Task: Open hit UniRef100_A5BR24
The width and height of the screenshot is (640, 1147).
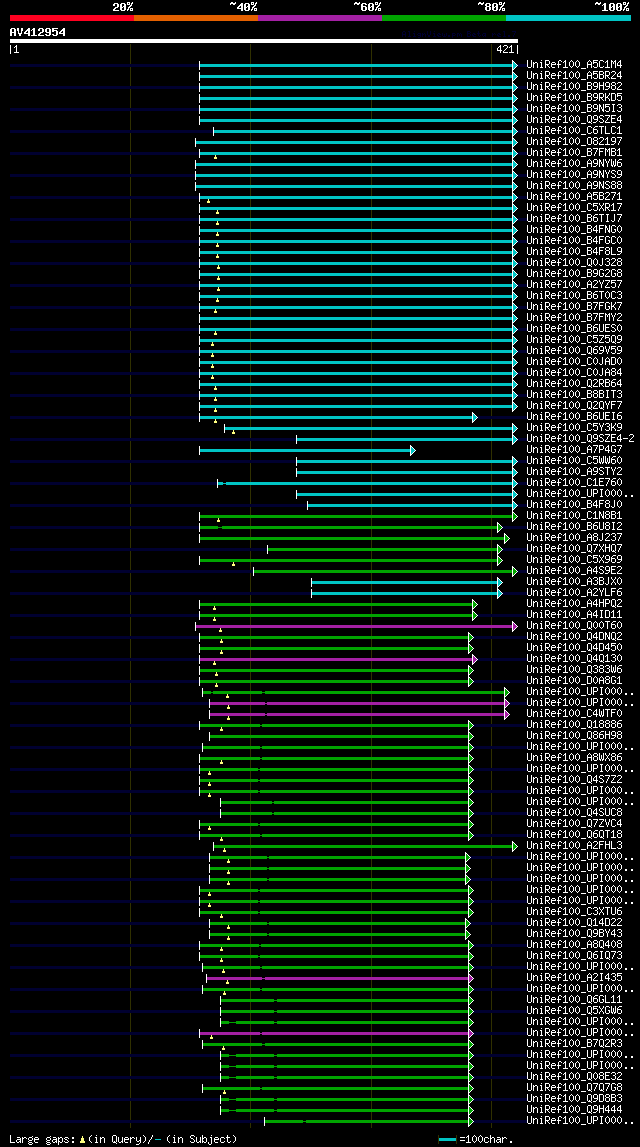Action: (x=574, y=75)
